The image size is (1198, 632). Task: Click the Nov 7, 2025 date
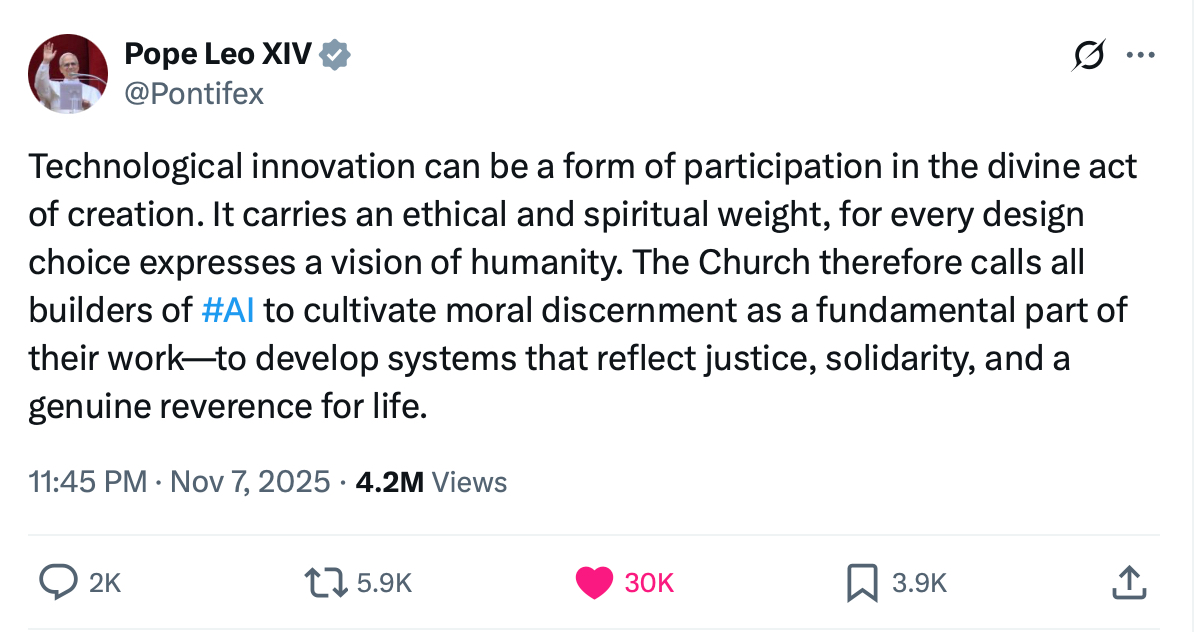coord(250,482)
